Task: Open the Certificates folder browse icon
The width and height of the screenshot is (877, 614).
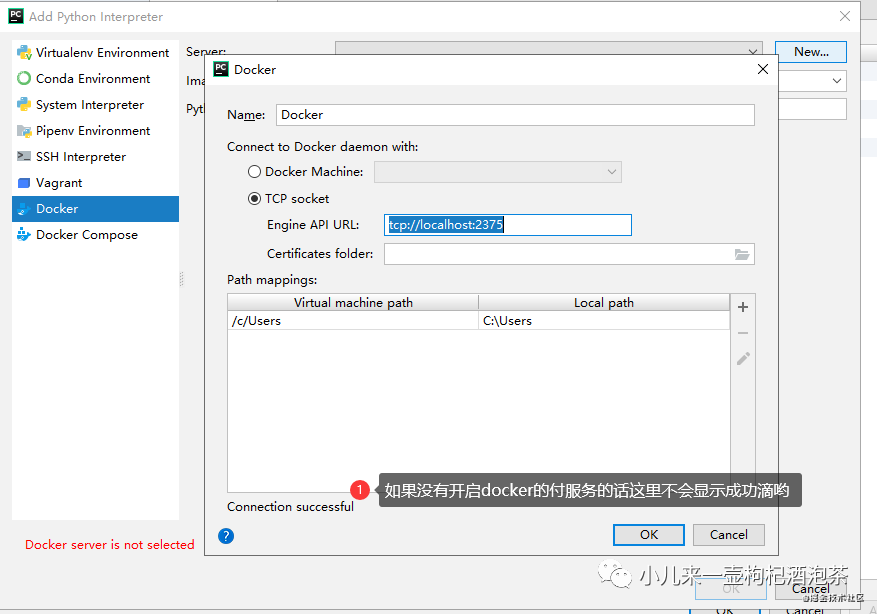Action: [x=742, y=254]
